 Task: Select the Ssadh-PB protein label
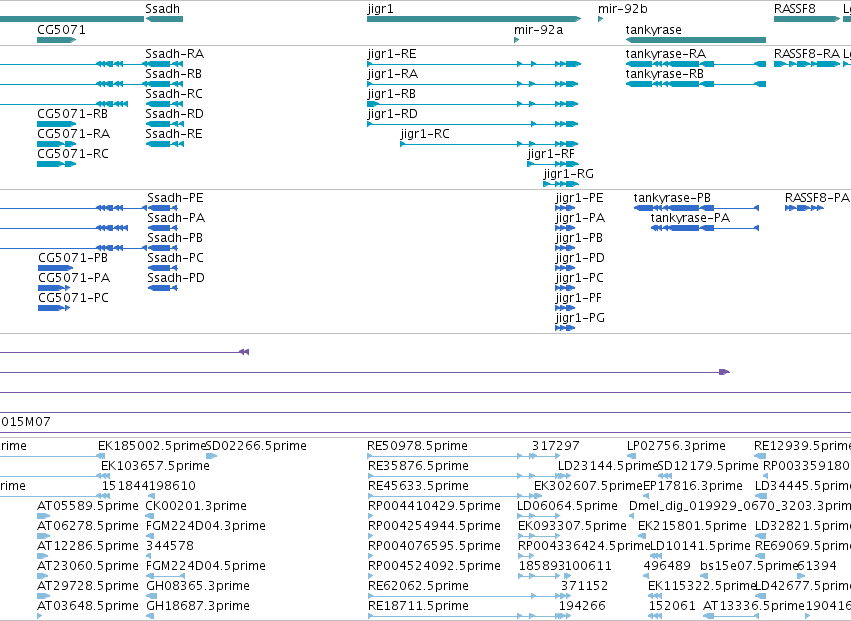tap(175, 238)
